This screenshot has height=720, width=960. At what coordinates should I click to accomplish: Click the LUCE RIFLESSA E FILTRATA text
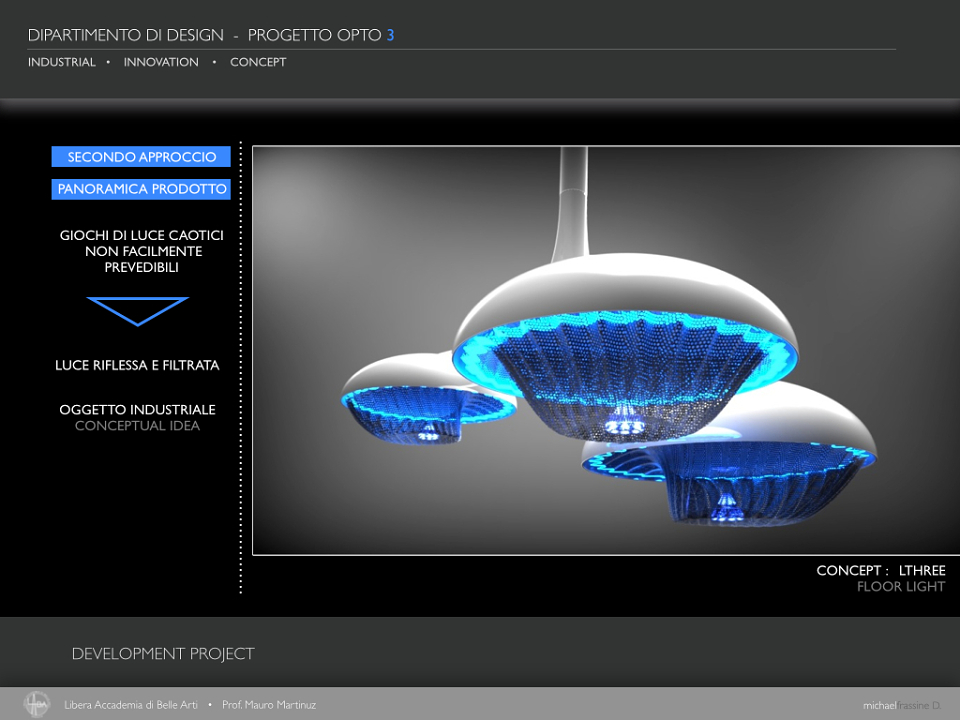(x=137, y=365)
